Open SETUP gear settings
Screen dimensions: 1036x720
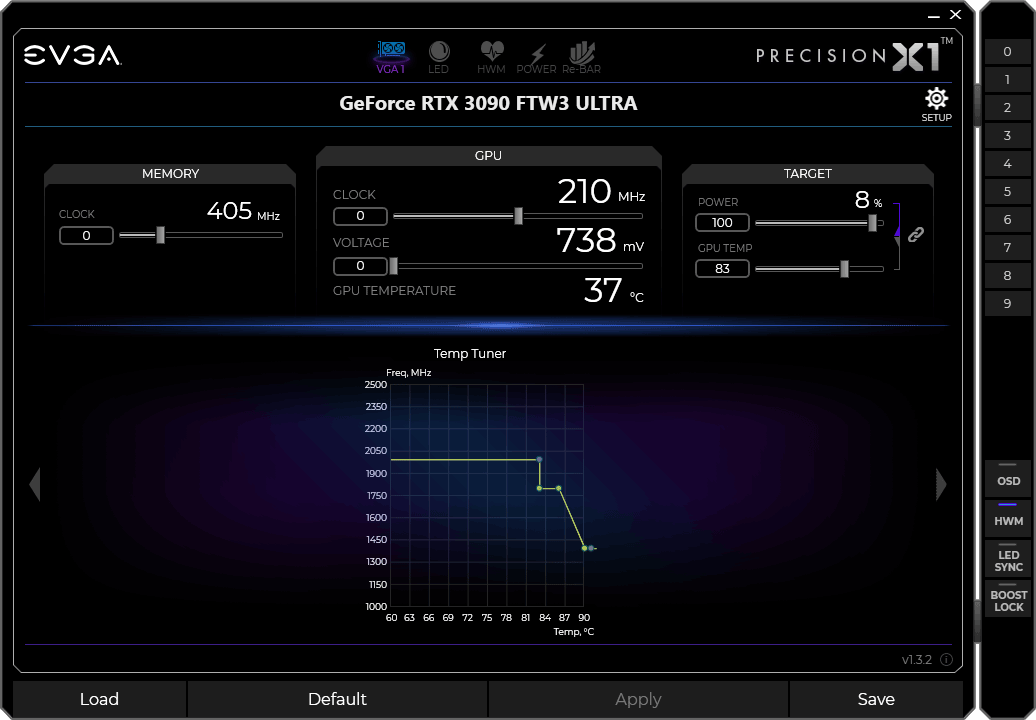(x=936, y=103)
